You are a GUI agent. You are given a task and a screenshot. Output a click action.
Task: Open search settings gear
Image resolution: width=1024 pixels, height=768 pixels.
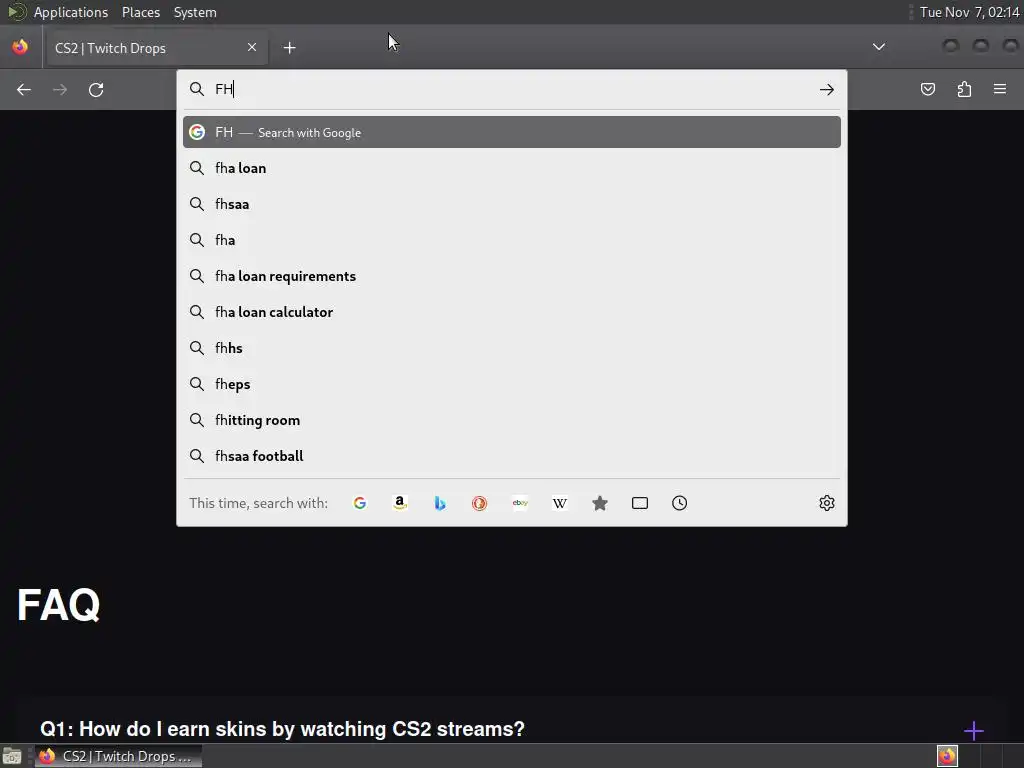[827, 503]
